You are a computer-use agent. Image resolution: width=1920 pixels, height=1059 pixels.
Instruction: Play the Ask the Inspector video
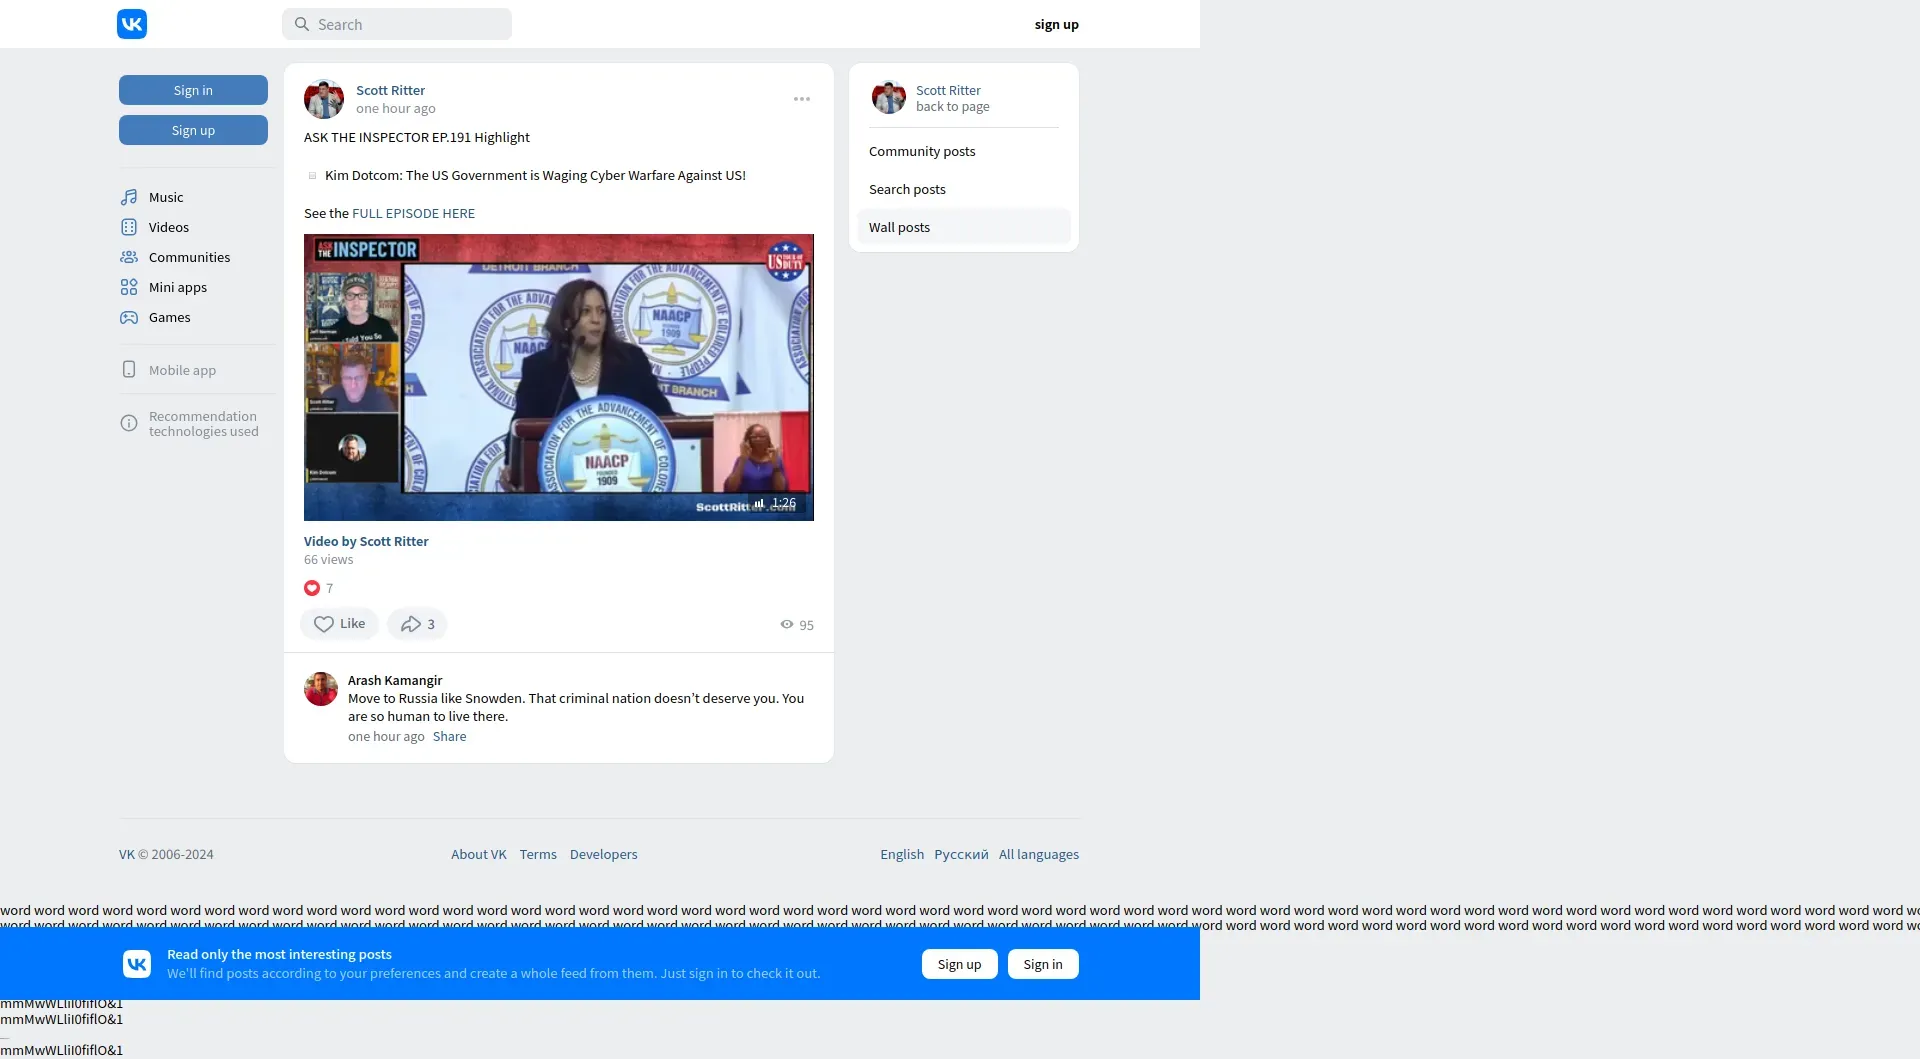coord(559,377)
